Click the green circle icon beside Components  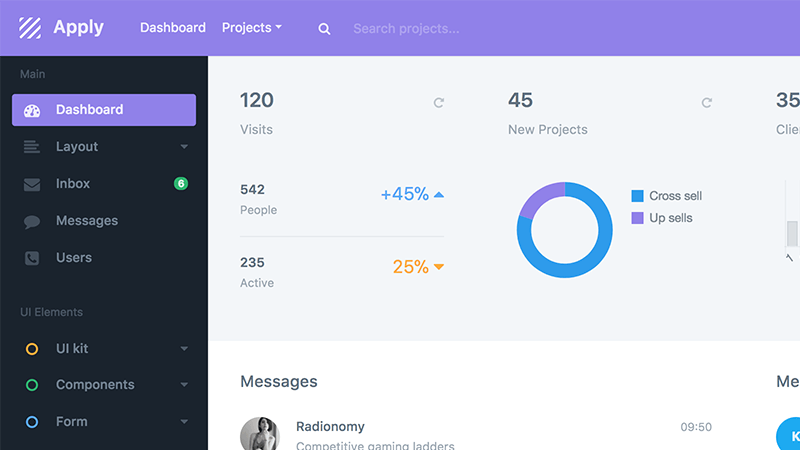[32, 385]
